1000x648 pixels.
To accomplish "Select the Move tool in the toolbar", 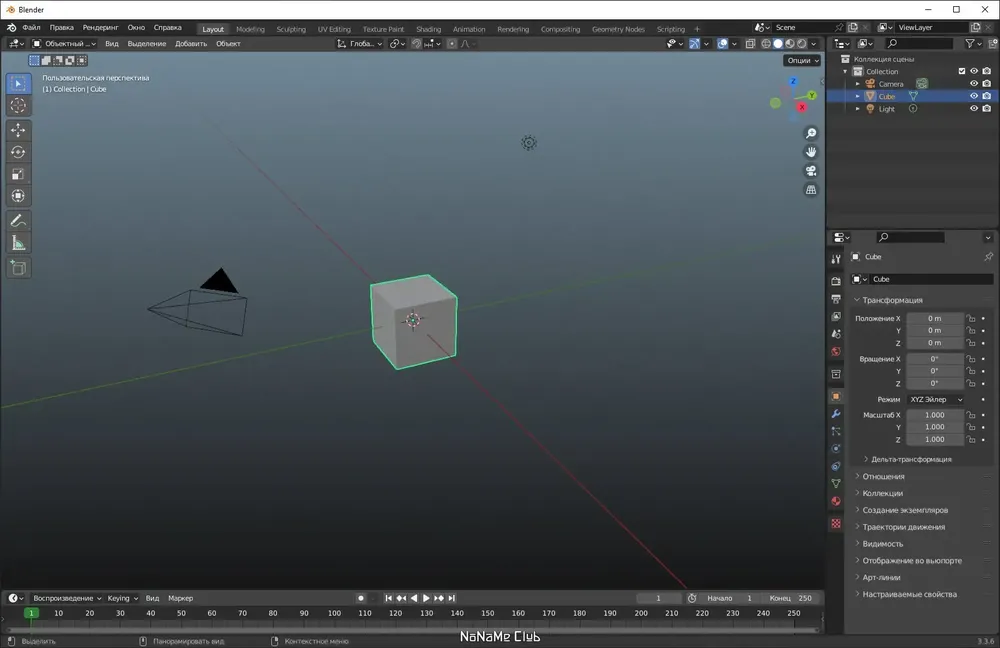I will 18,130.
